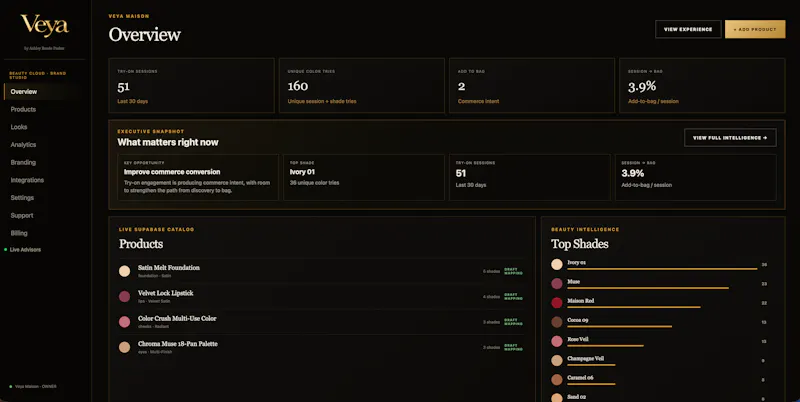Open the Looks section

[19, 127]
